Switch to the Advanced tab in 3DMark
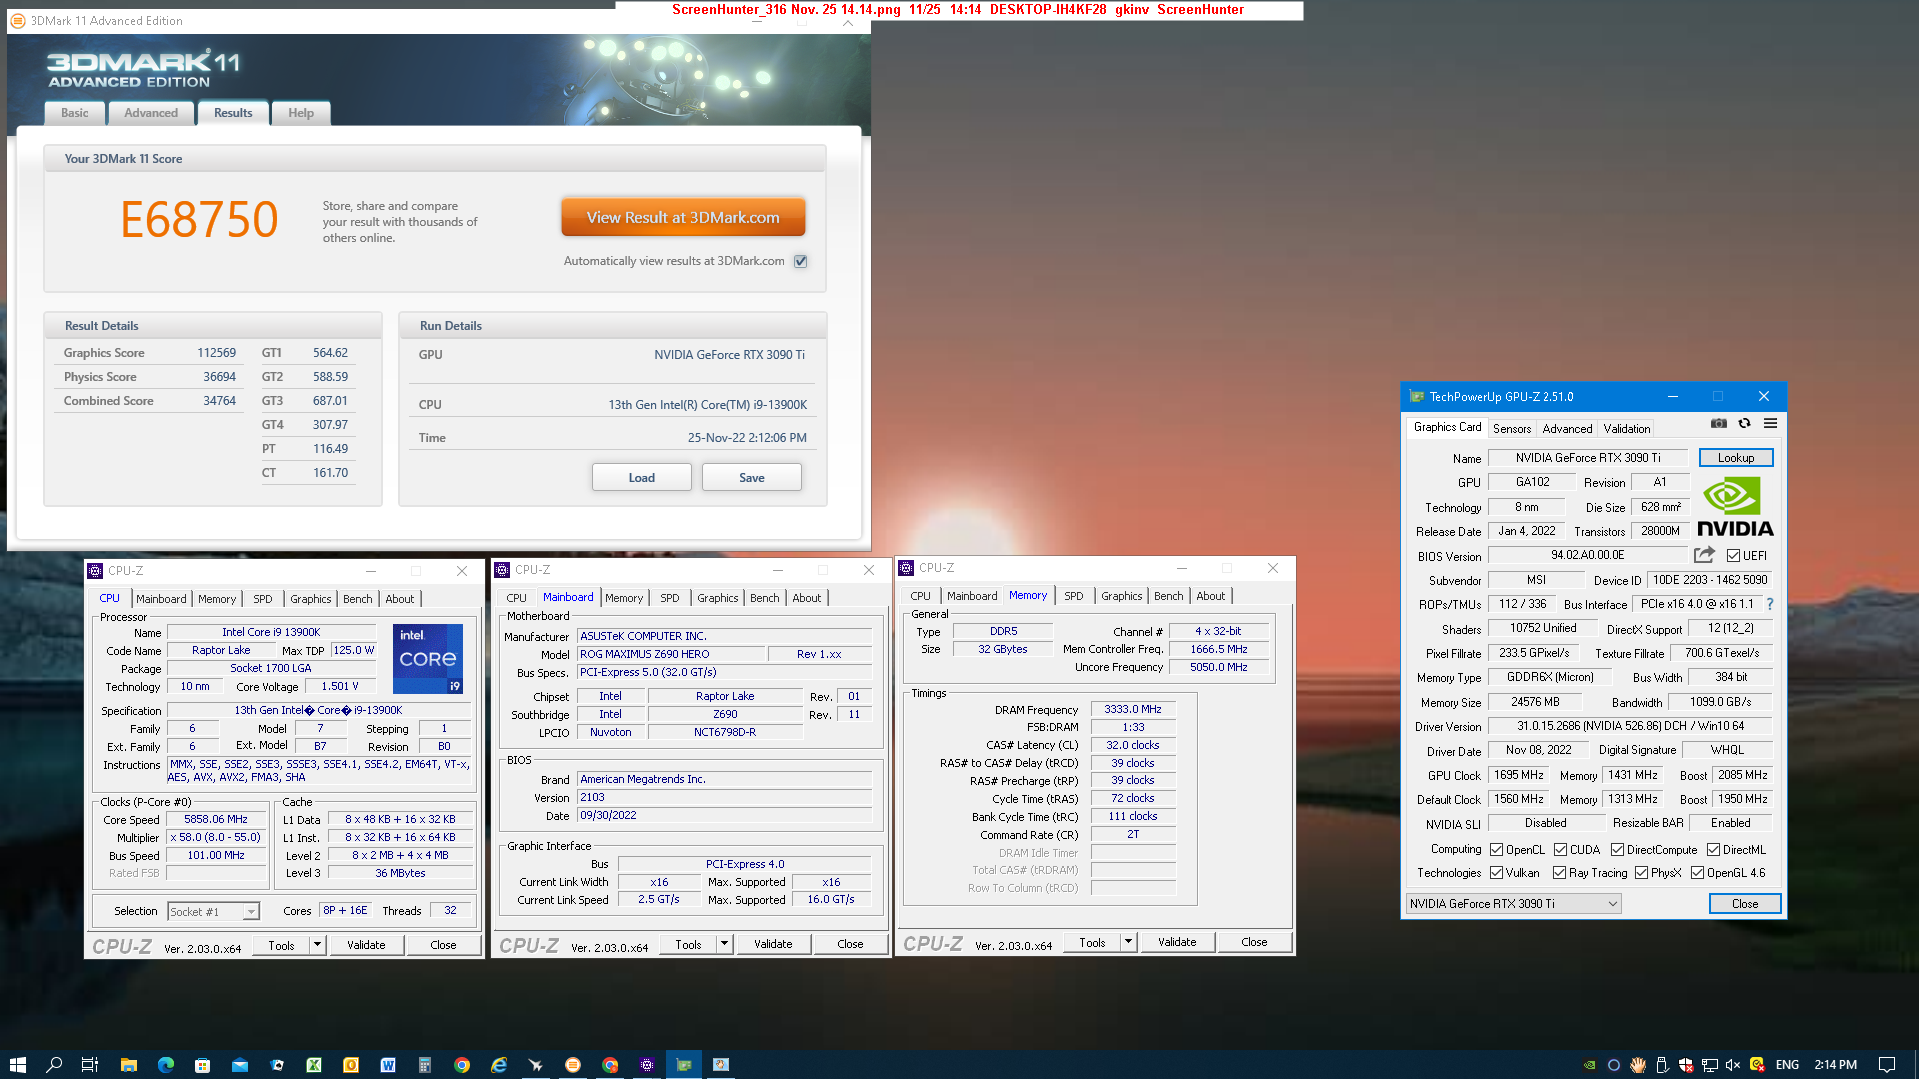 (x=151, y=113)
